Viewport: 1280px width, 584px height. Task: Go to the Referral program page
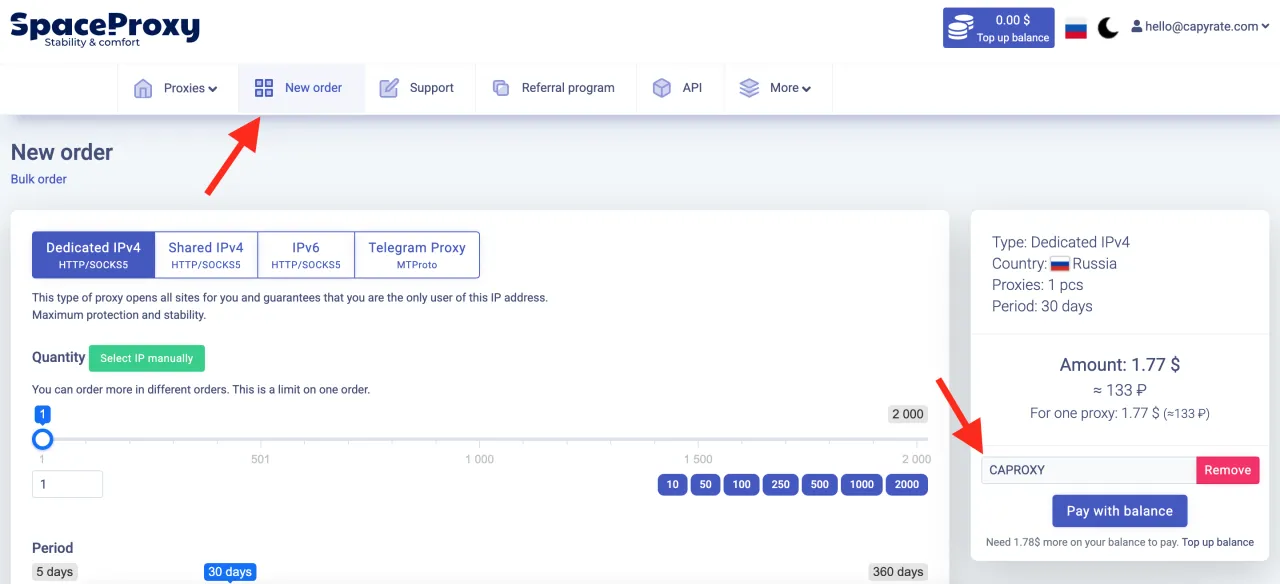pyautogui.click(x=555, y=88)
